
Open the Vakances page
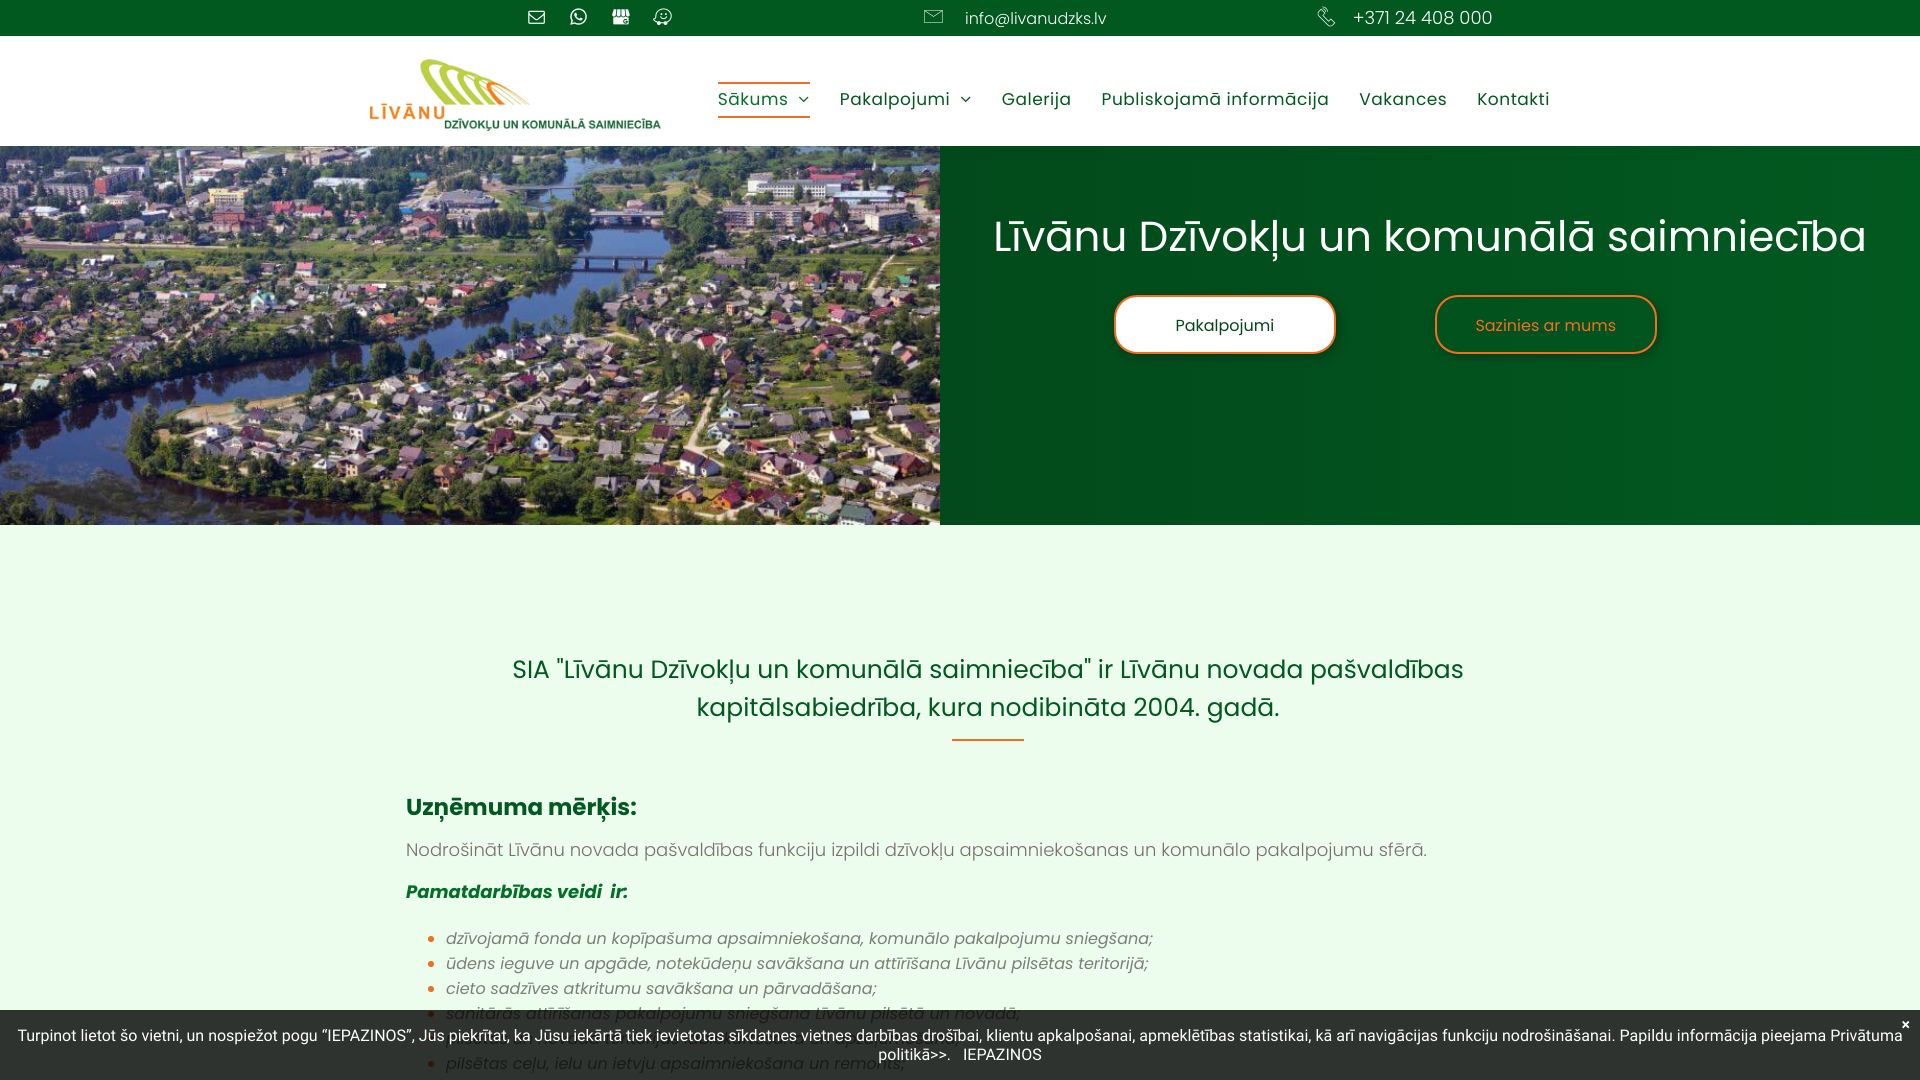(x=1402, y=99)
